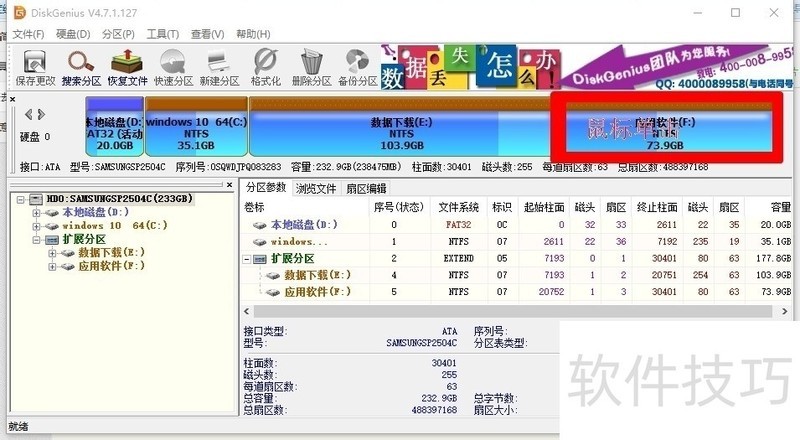Screen dimensions: 800x440
Task: Select 应用软件(F:) in the left tree
Action: click(x=111, y=265)
